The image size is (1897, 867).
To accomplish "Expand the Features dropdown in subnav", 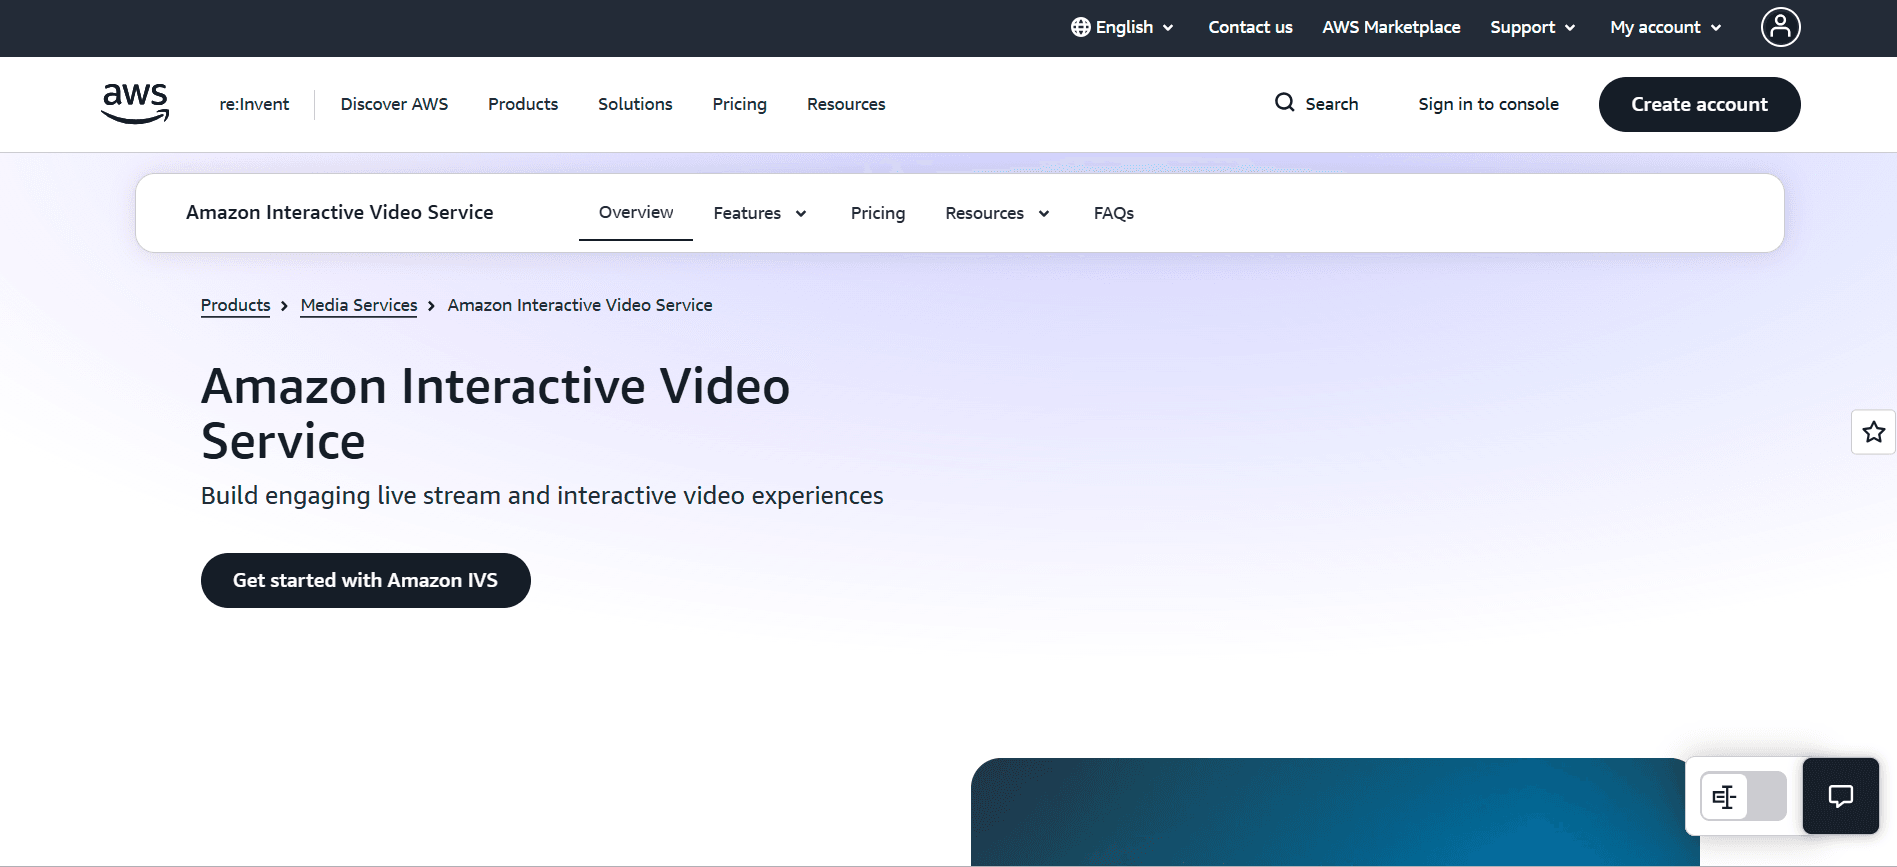I will (760, 213).
